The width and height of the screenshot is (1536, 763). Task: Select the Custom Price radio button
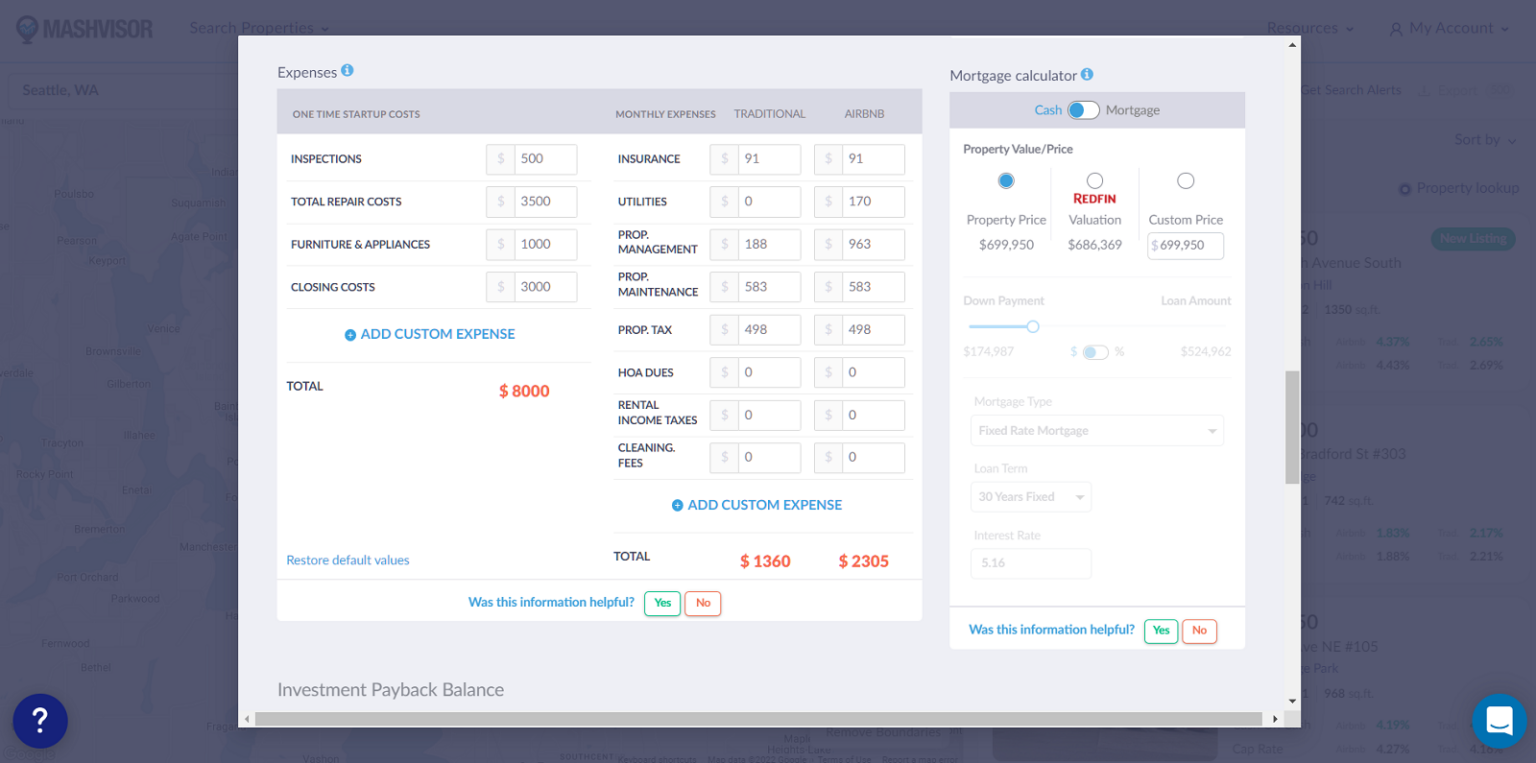pyautogui.click(x=1185, y=181)
